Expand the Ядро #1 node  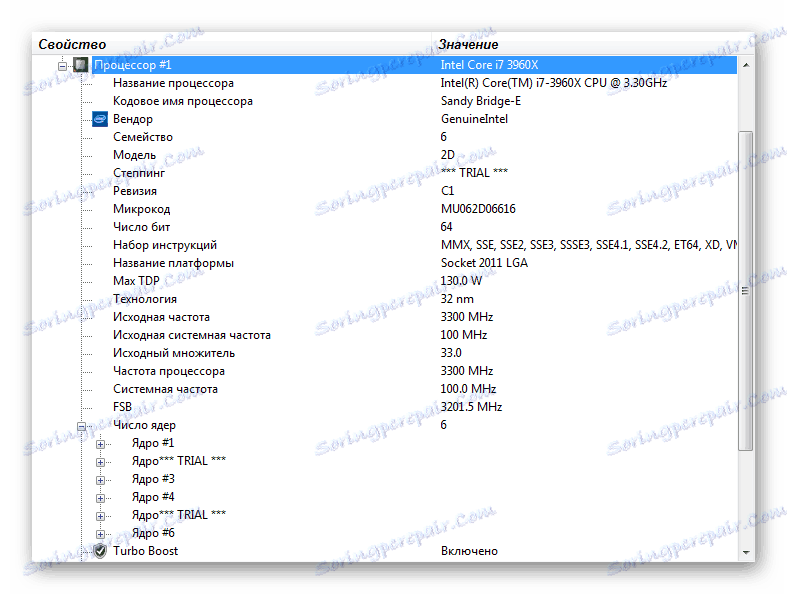point(100,444)
